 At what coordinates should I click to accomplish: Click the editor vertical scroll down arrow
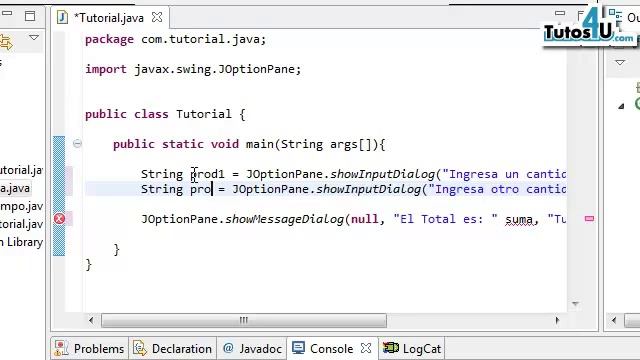(576, 304)
